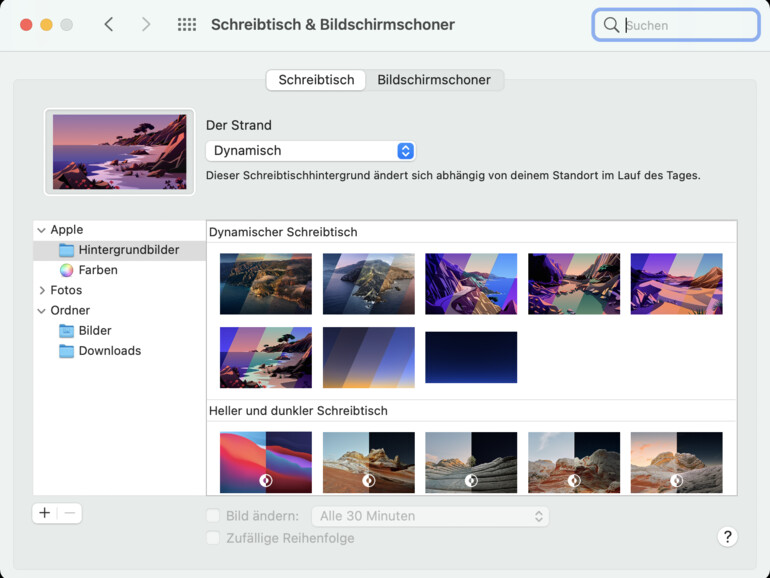Click the Fotos sidebar label
Viewport: 770px width, 578px height.
(x=66, y=290)
